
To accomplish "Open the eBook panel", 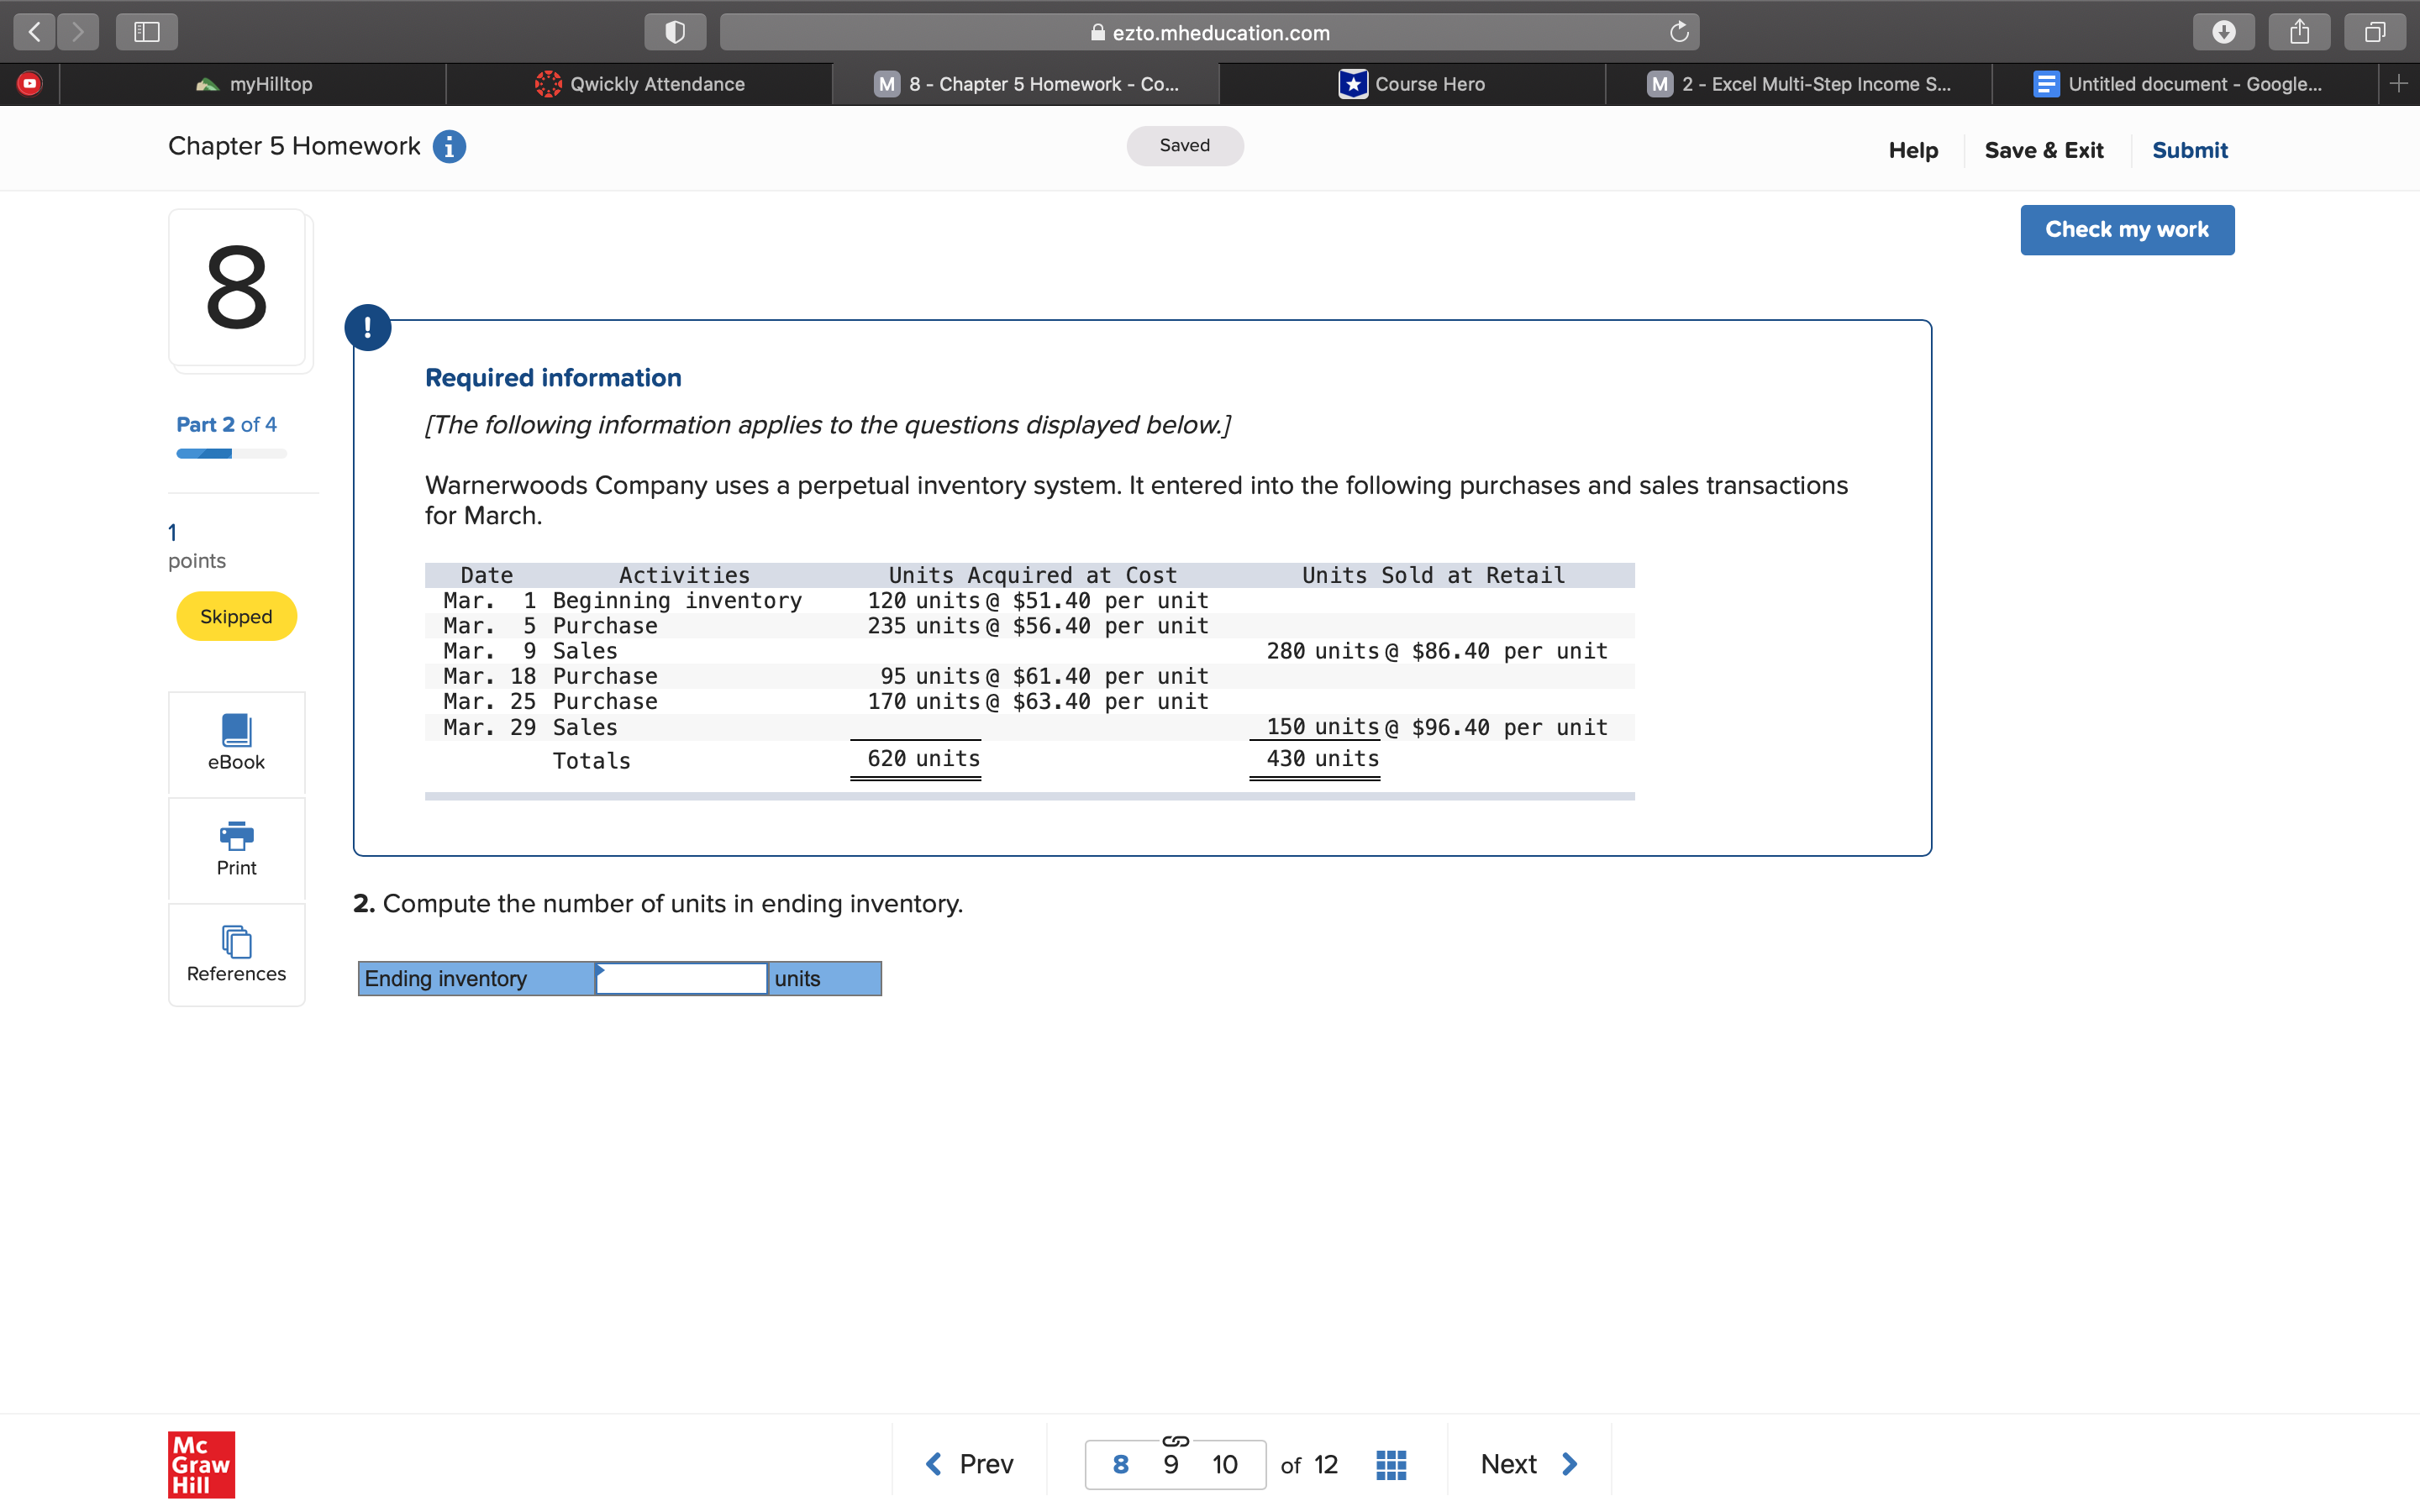I will click(x=236, y=743).
